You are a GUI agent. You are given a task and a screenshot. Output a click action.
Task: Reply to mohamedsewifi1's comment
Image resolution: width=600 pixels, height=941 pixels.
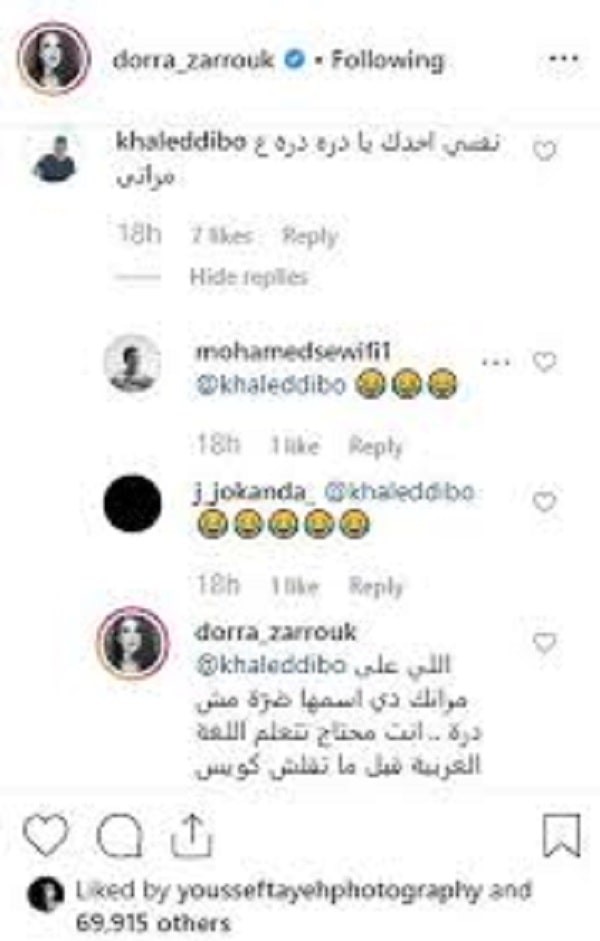[376, 446]
